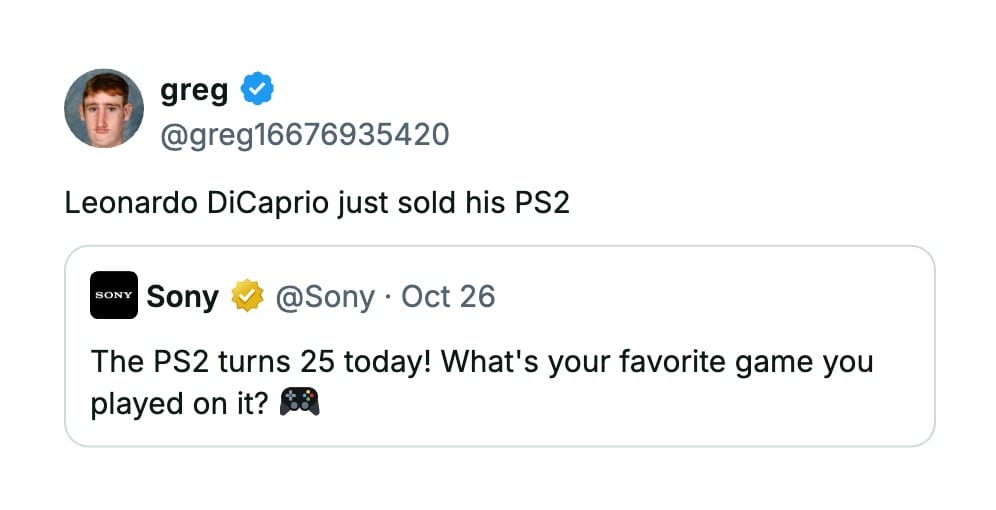The width and height of the screenshot is (996, 510).
Task: Open the Sony display name in quoted tweet
Action: click(x=182, y=296)
